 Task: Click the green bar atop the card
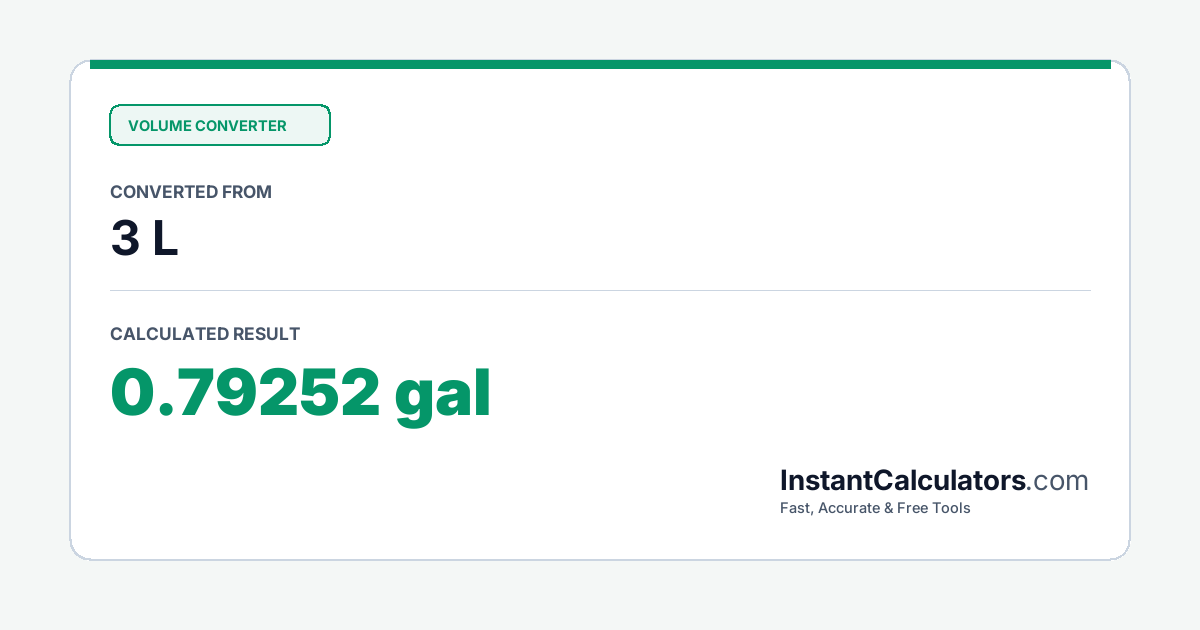pos(600,64)
